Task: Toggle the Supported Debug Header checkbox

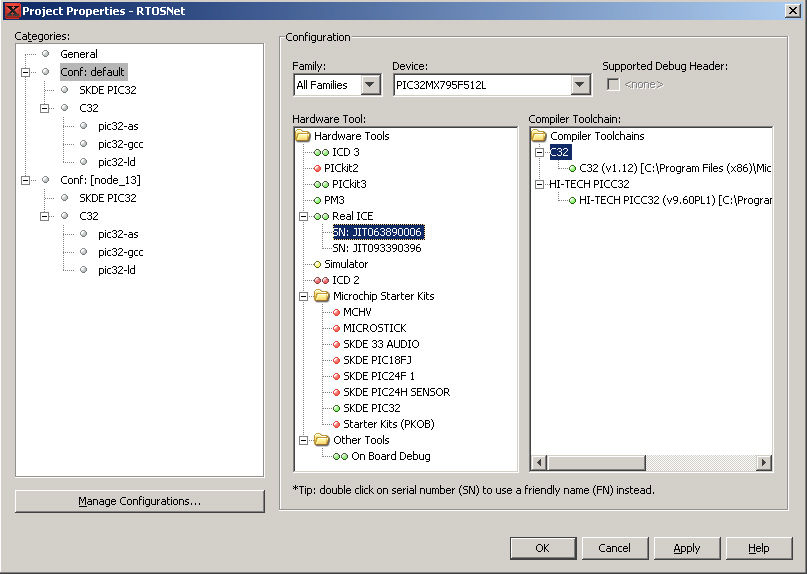Action: tap(613, 85)
